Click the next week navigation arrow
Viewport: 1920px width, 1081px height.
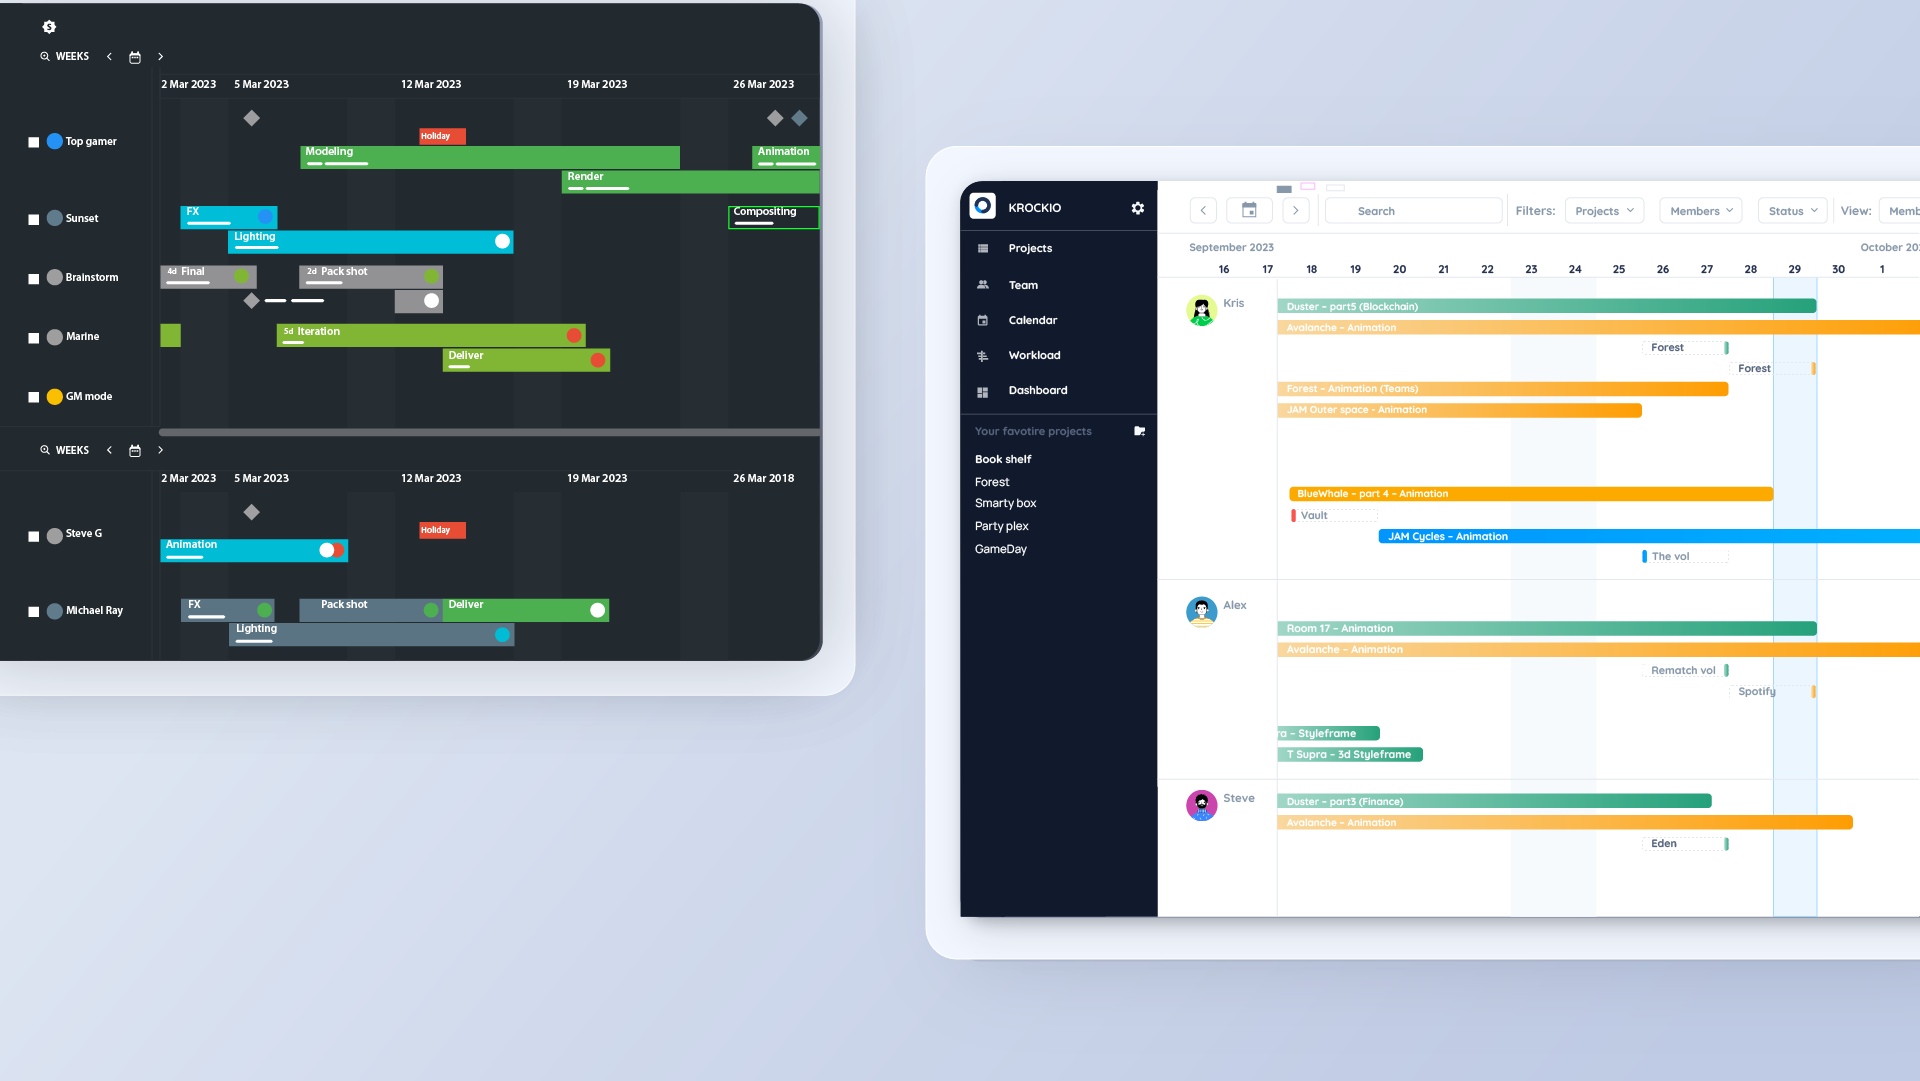tap(161, 55)
